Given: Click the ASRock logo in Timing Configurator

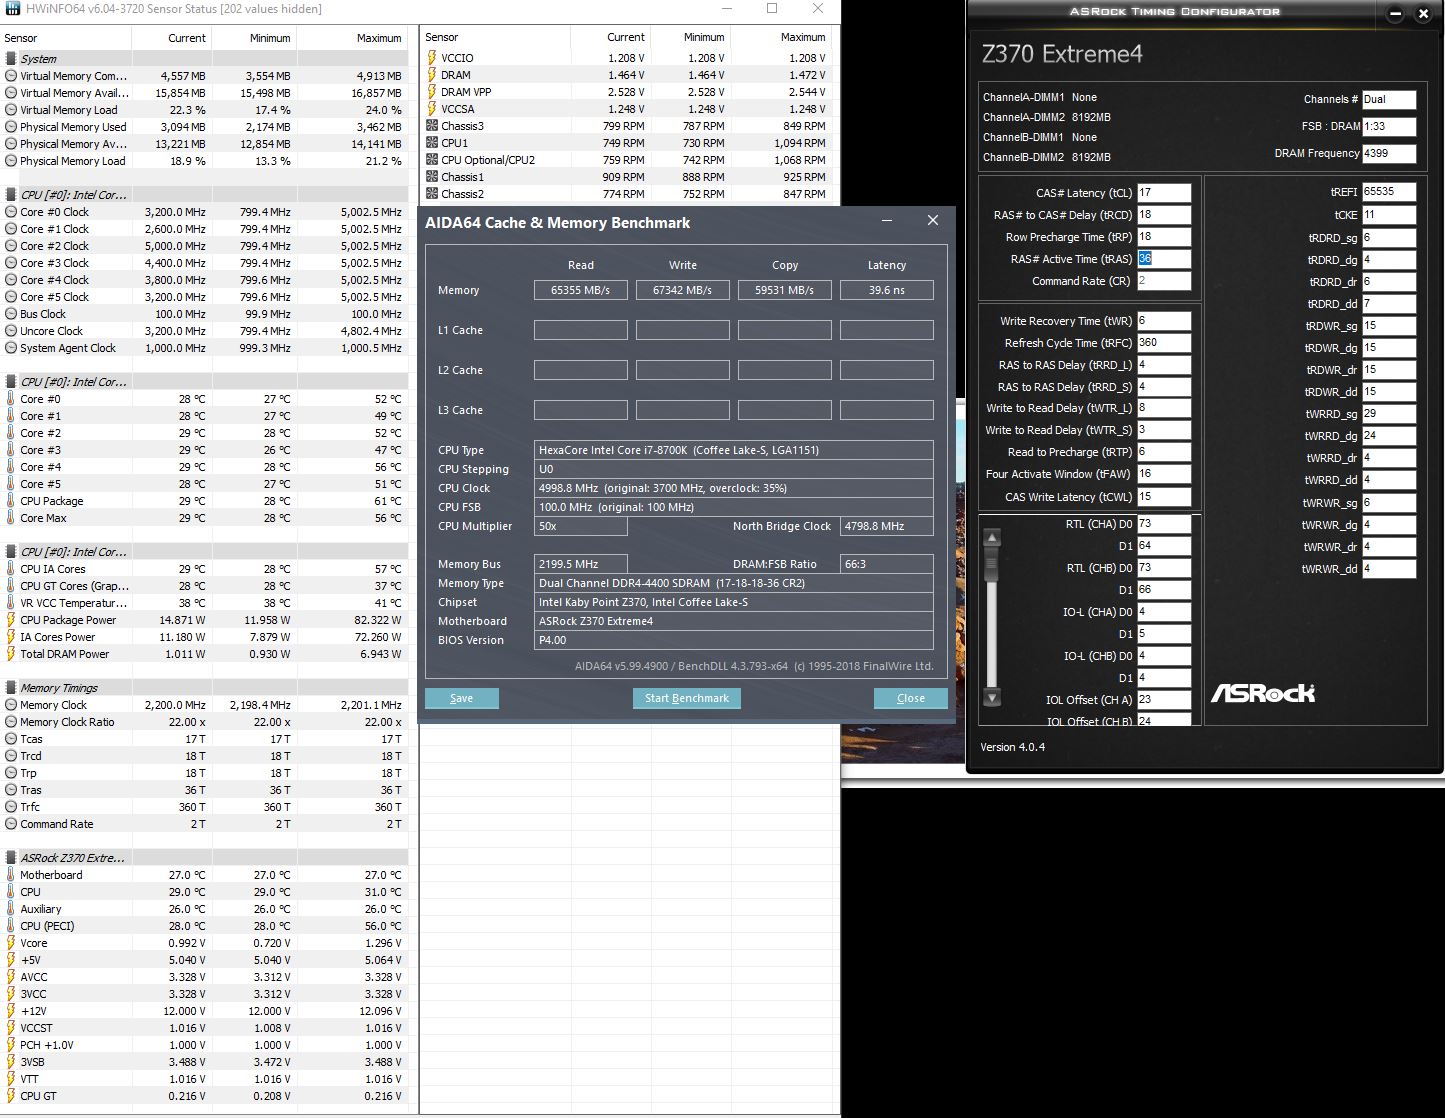Looking at the screenshot, I should (1263, 693).
